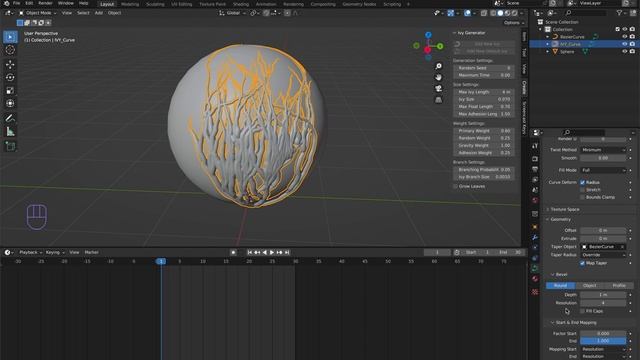Viewport: 640px width, 360px height.
Task: Click the Add New Ivy button
Action: coord(484,44)
